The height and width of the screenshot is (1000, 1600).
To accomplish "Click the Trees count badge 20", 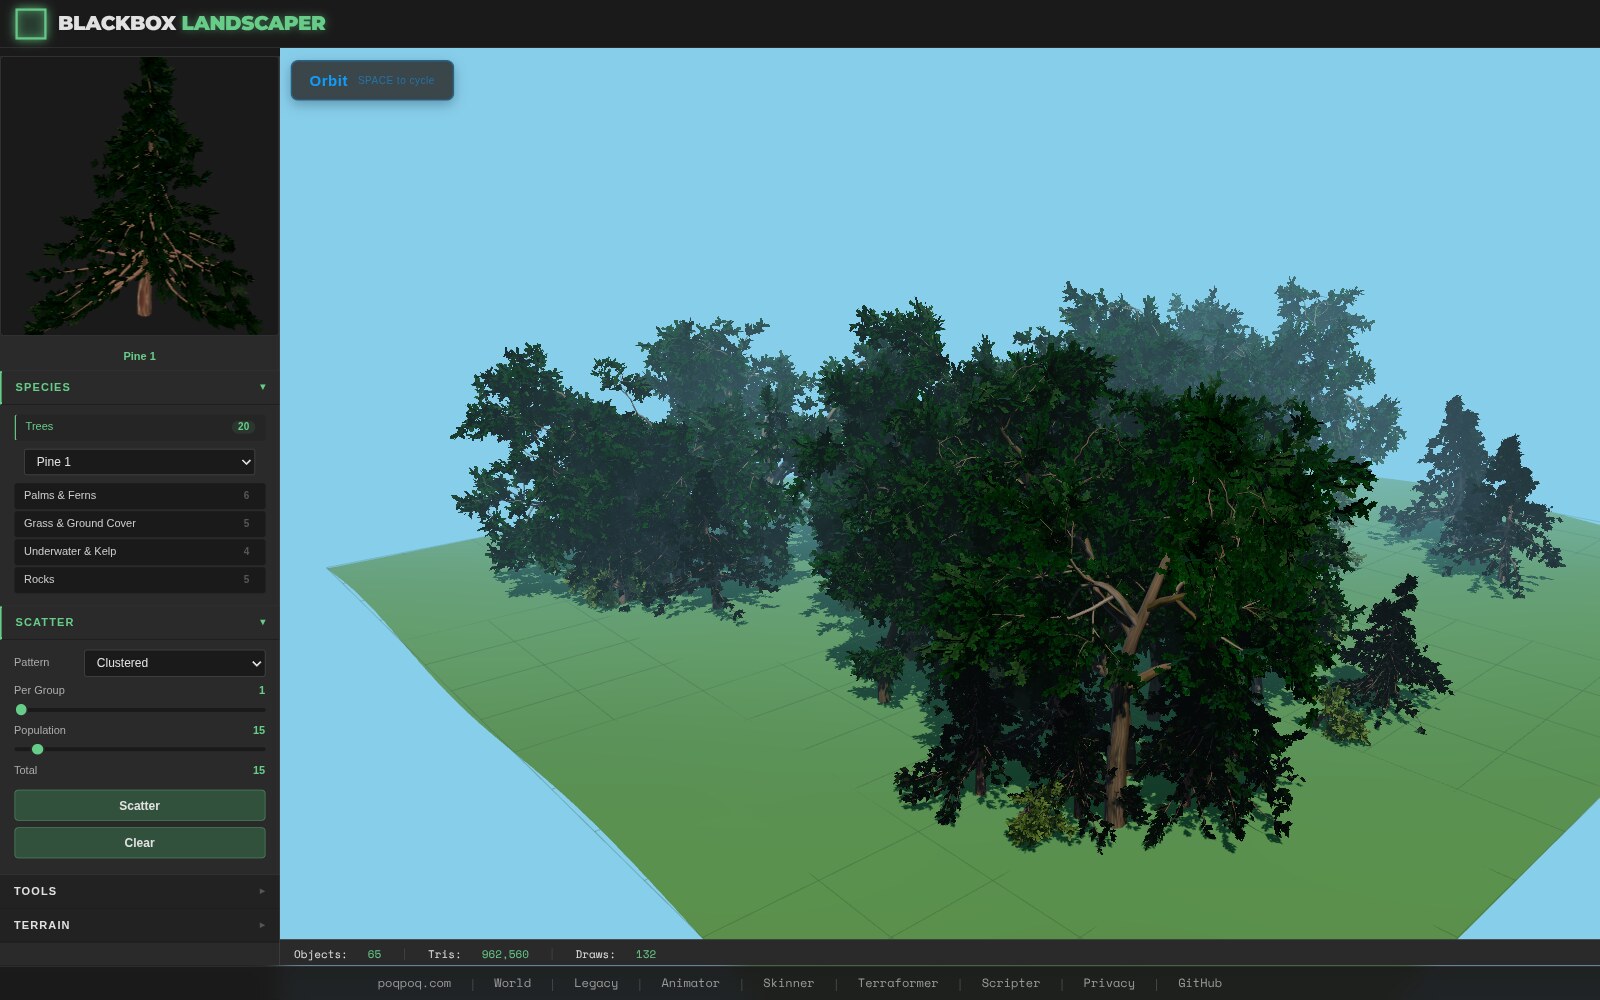I will click(243, 426).
